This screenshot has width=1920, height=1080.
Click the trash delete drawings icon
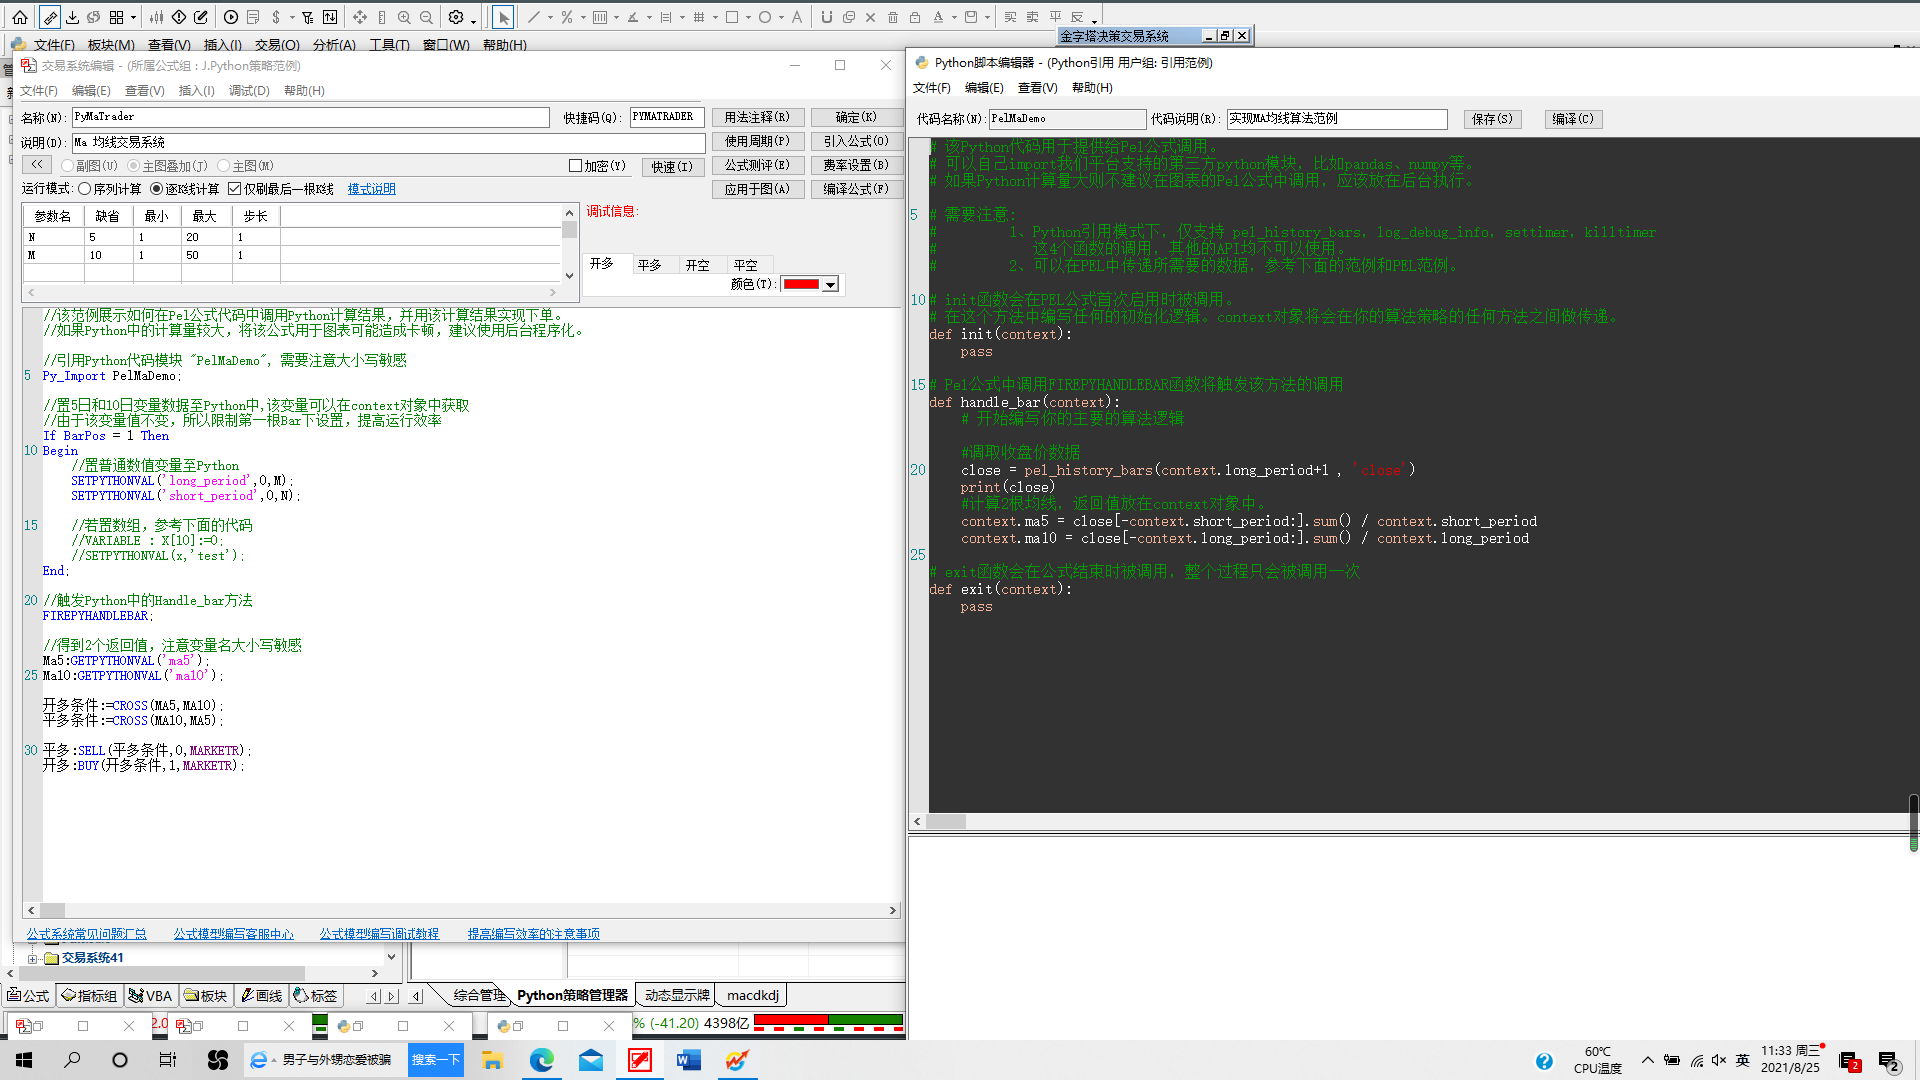pos(893,17)
